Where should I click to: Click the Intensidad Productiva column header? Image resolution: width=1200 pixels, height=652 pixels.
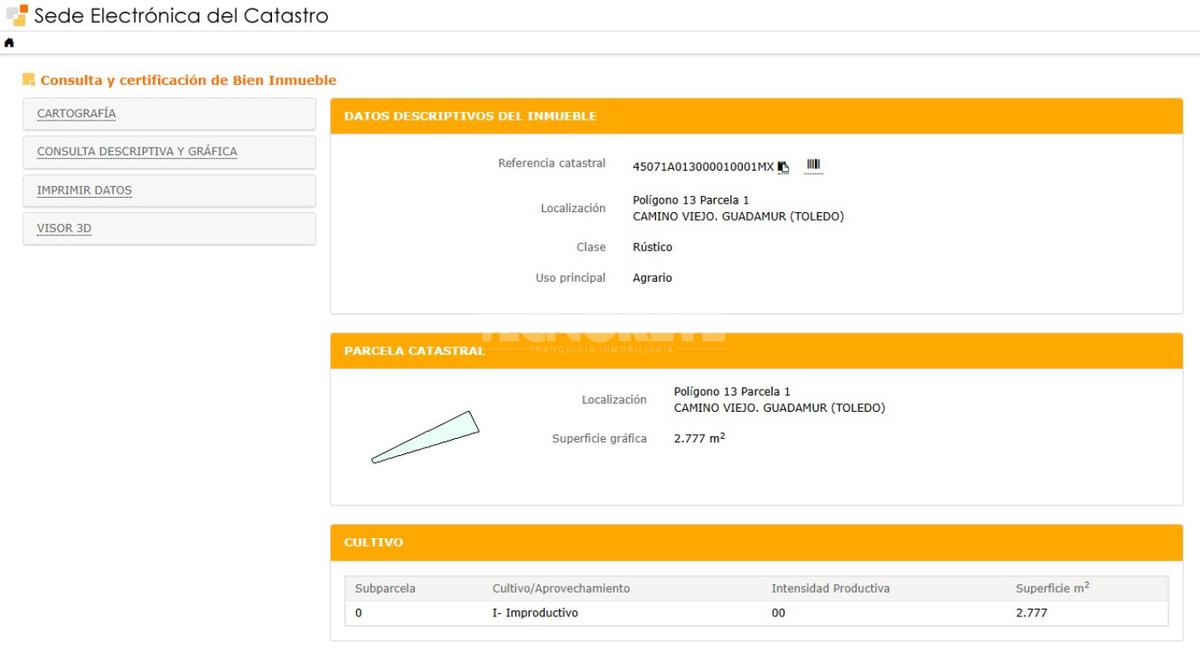click(830, 588)
